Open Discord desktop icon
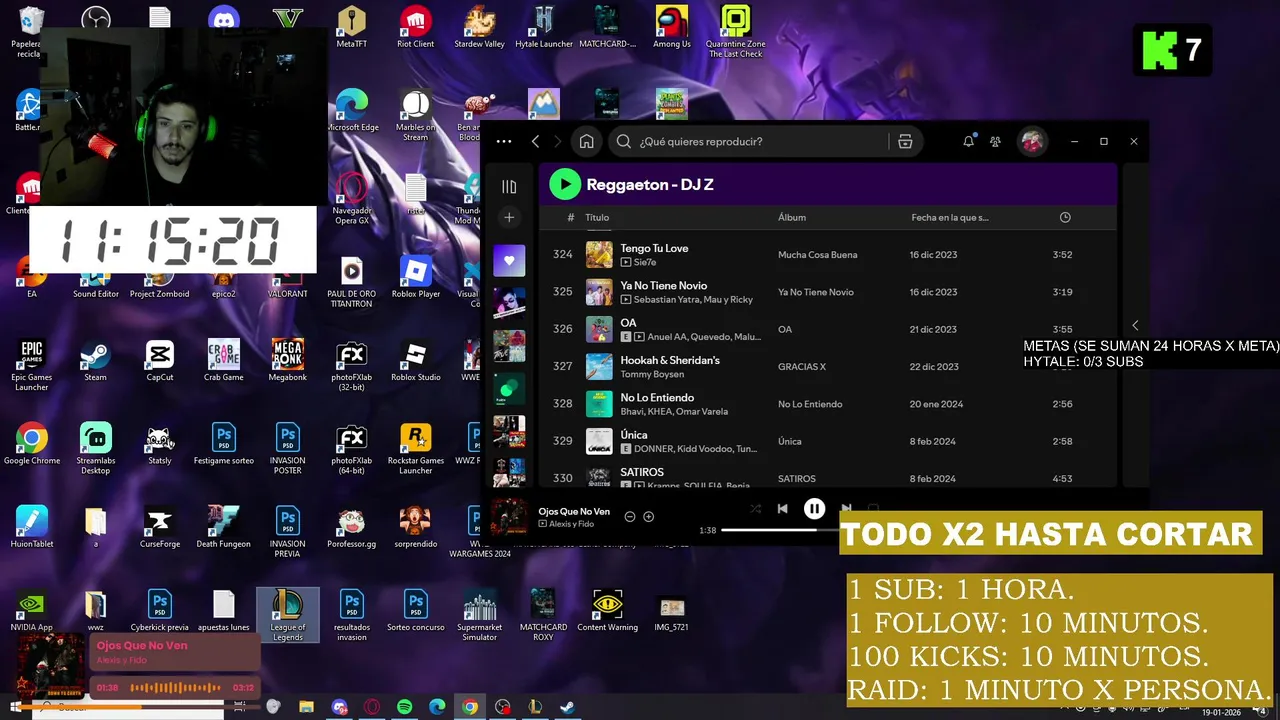This screenshot has width=1280, height=720. point(223,18)
